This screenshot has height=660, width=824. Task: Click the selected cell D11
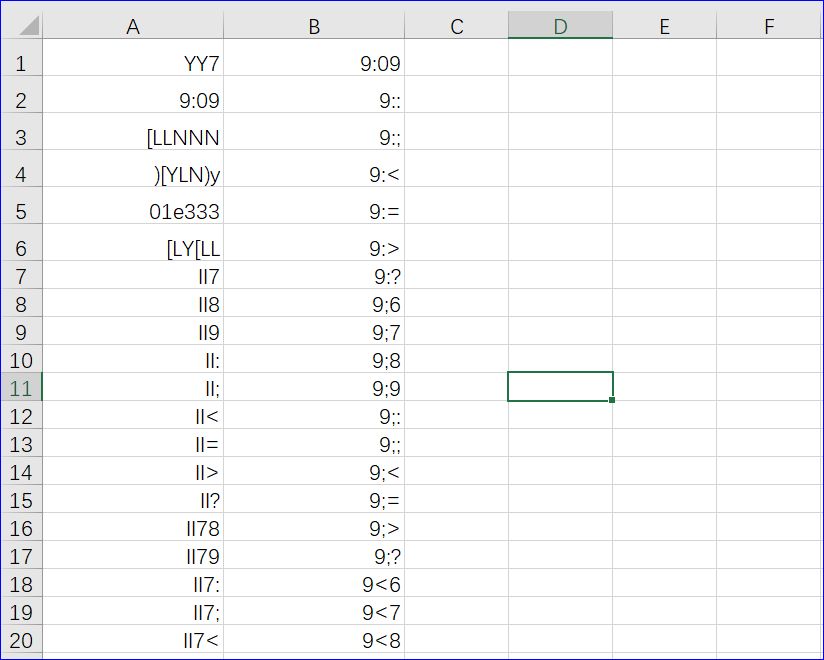point(560,386)
